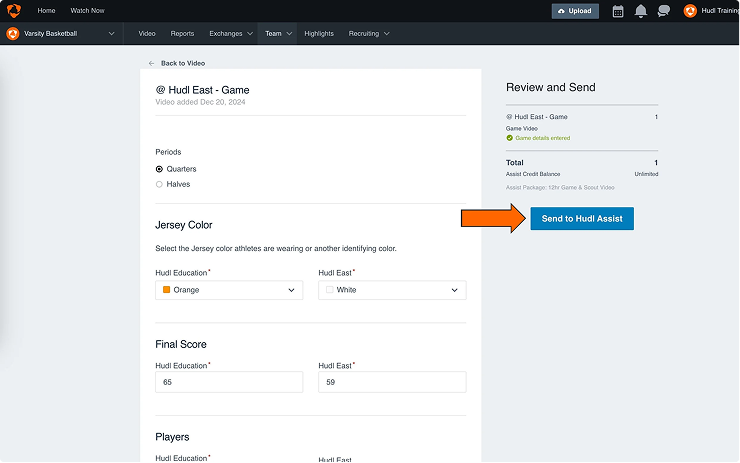
Task: Click the white jersey color swatch
Action: coord(329,290)
